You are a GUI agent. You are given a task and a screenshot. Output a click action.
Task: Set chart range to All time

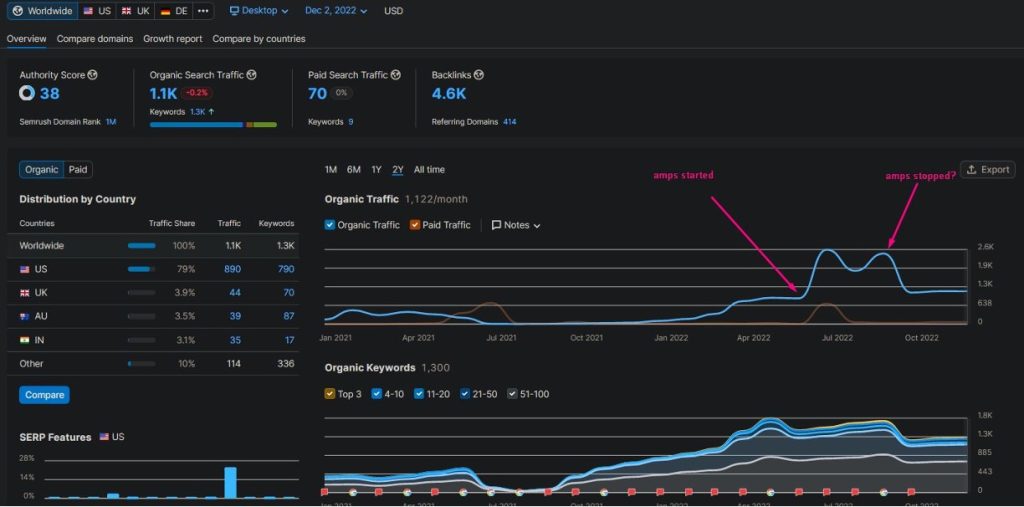[429, 170]
